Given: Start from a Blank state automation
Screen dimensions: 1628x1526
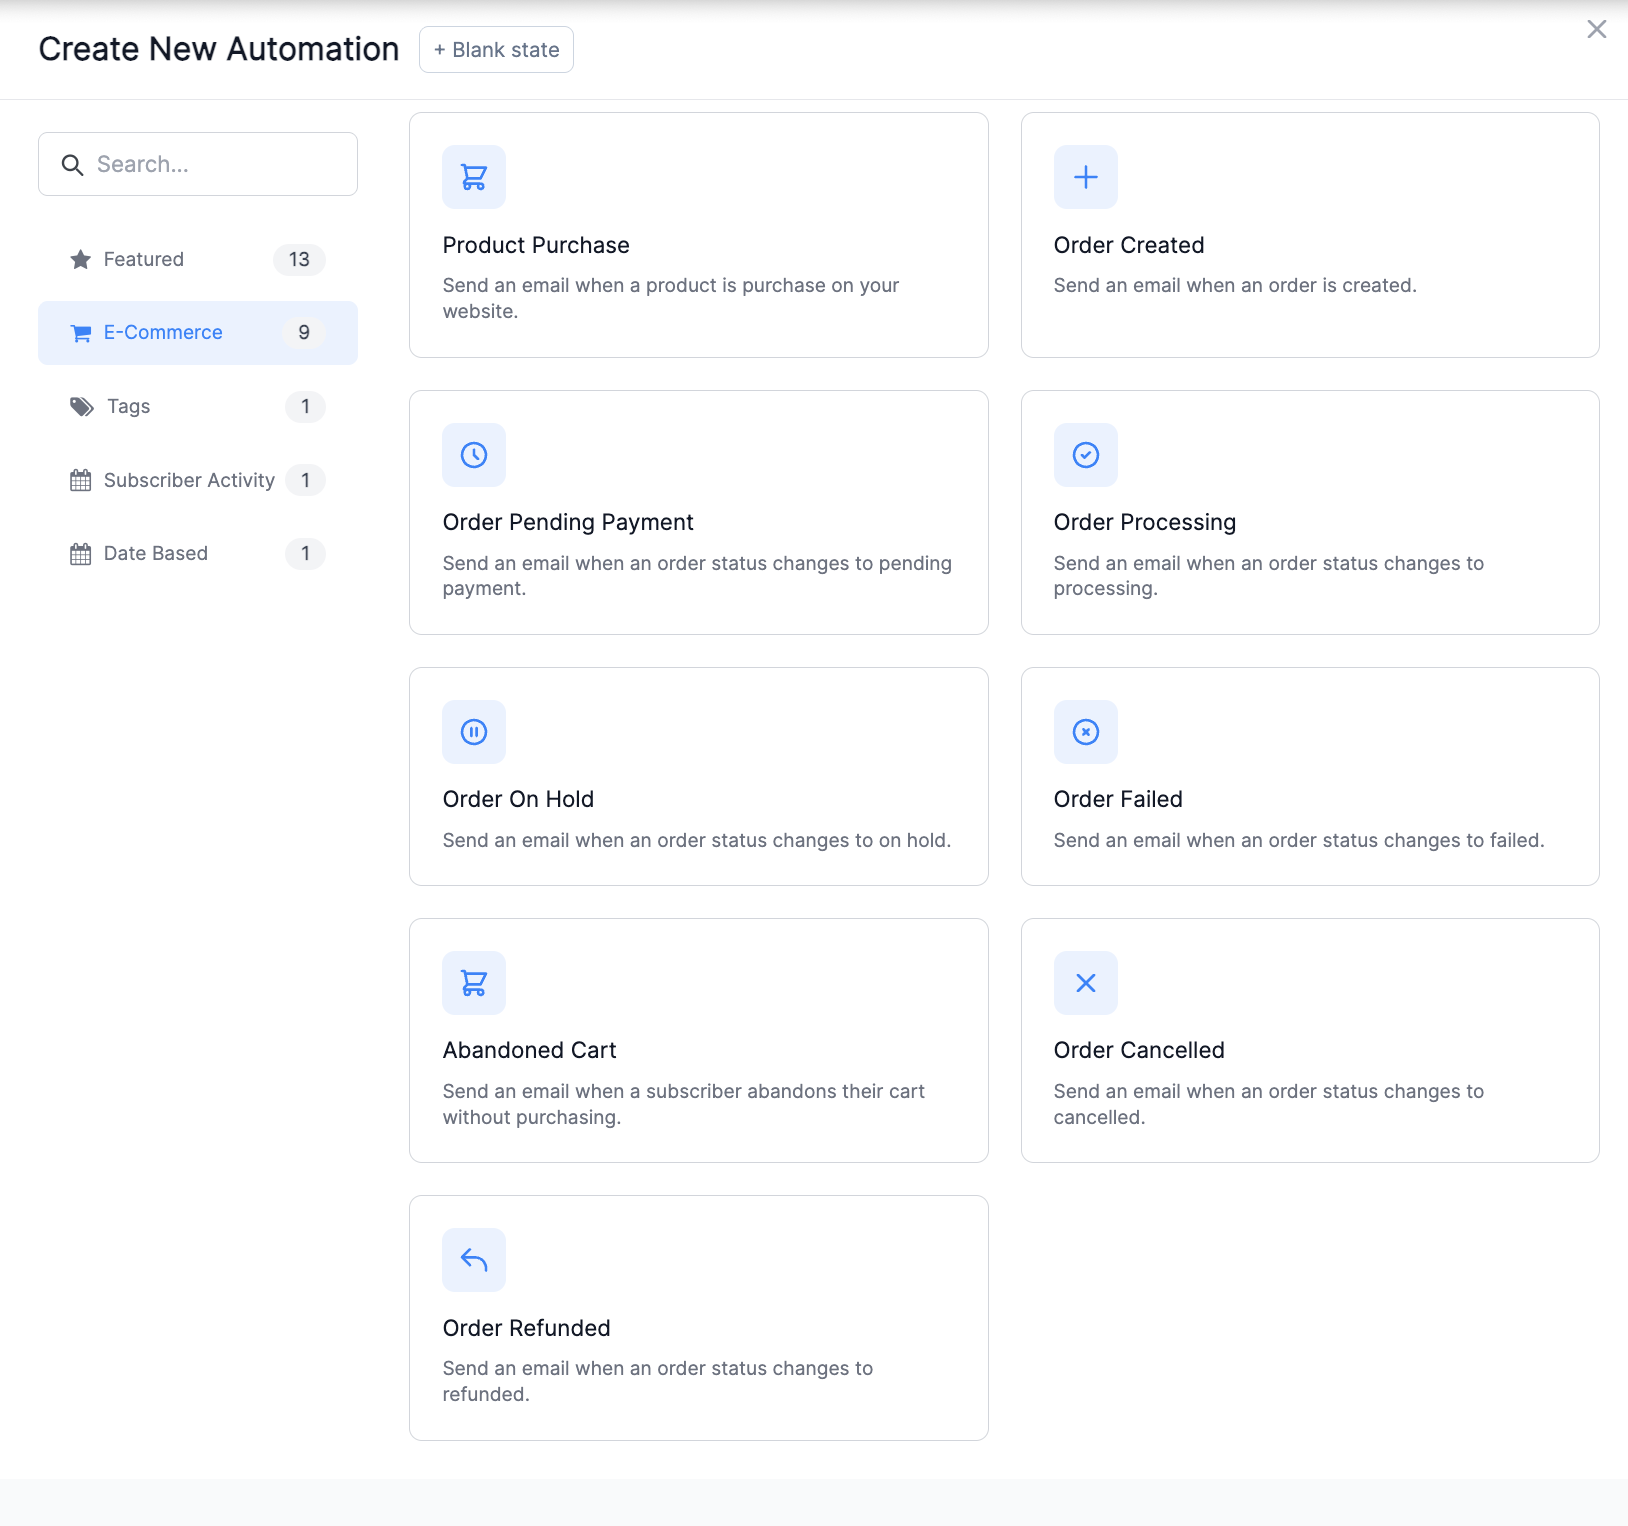Looking at the screenshot, I should click(x=496, y=50).
